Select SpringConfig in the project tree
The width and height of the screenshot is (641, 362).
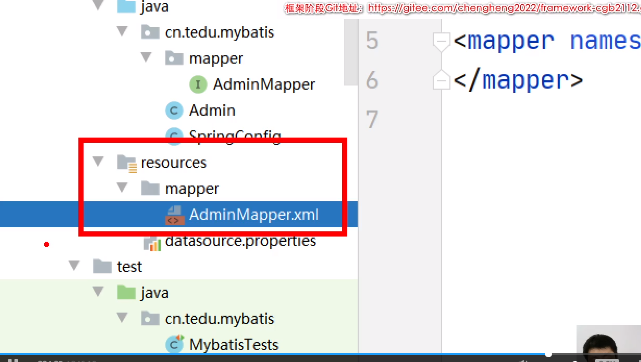tap(235, 136)
